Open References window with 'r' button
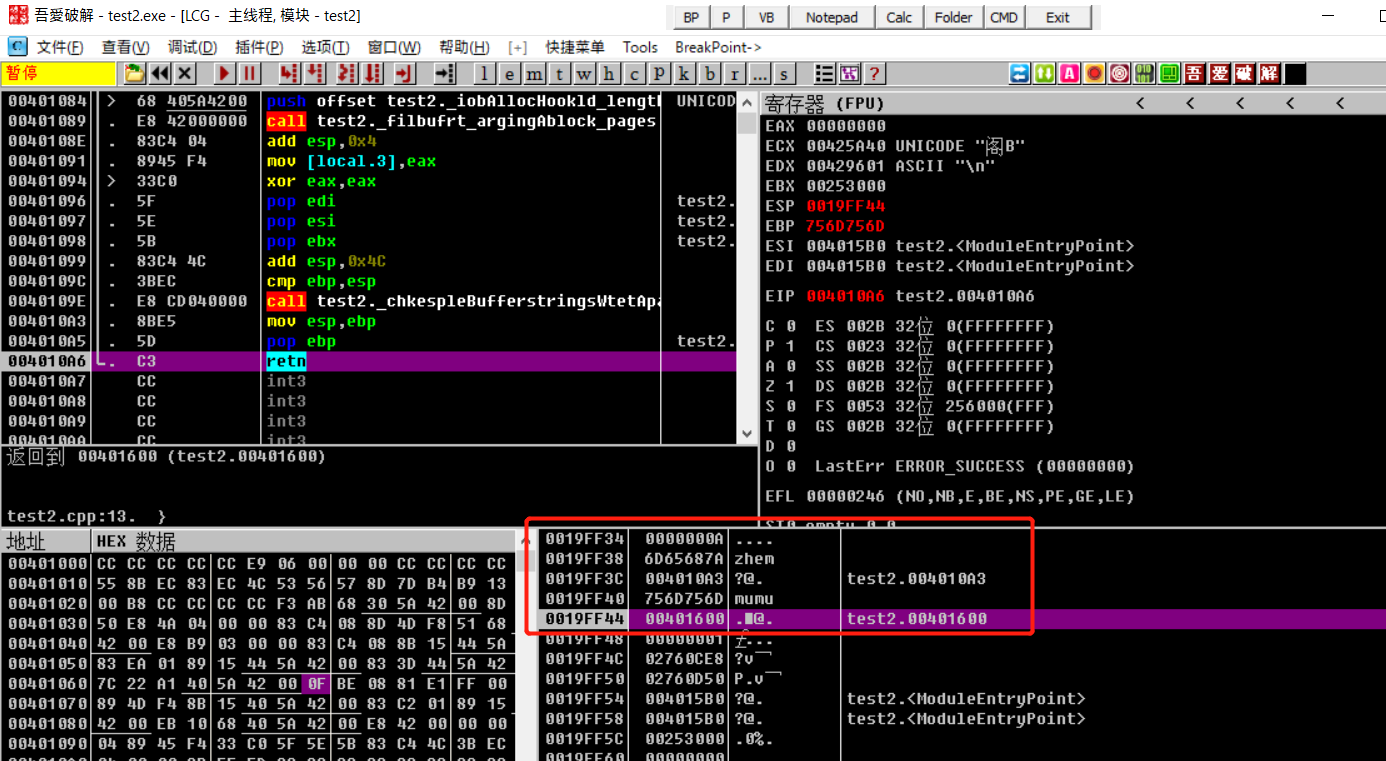 pyautogui.click(x=734, y=74)
